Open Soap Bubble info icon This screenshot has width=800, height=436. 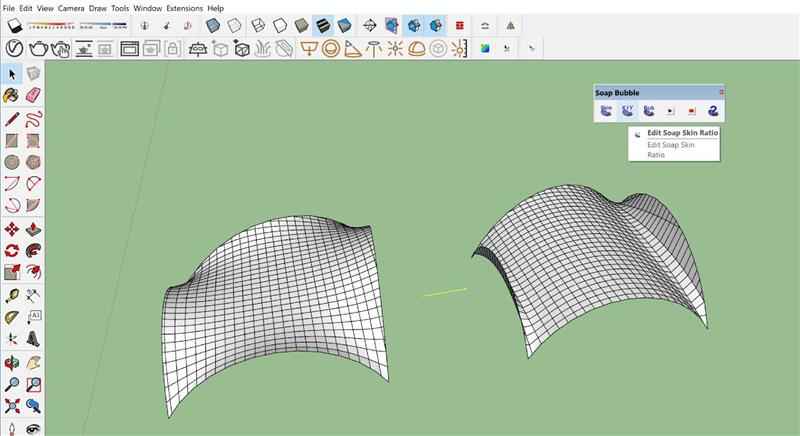tap(713, 111)
